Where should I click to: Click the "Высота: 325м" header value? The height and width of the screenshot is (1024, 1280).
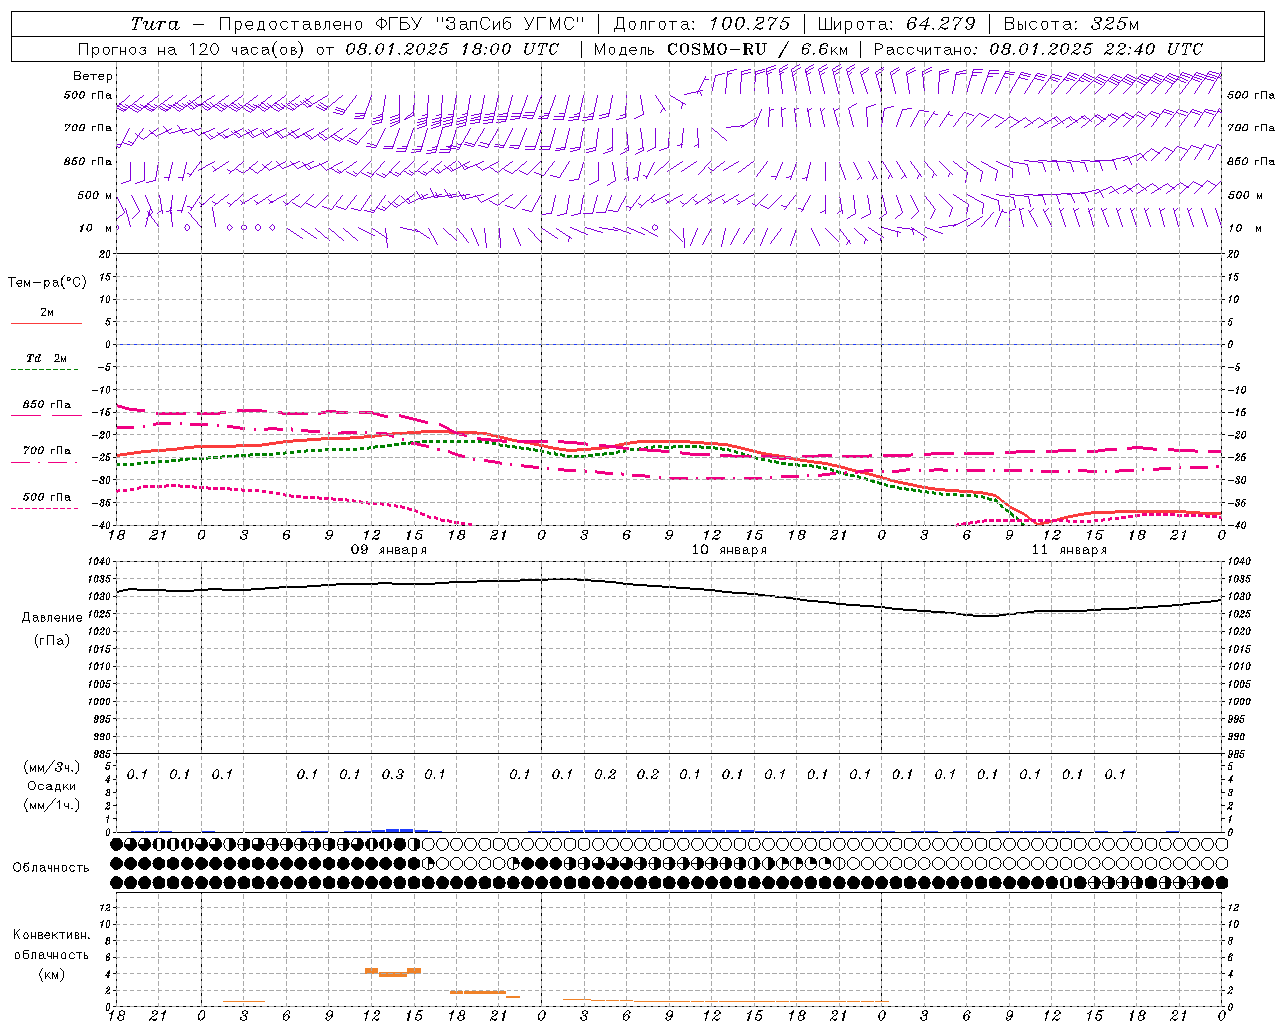tap(1071, 24)
